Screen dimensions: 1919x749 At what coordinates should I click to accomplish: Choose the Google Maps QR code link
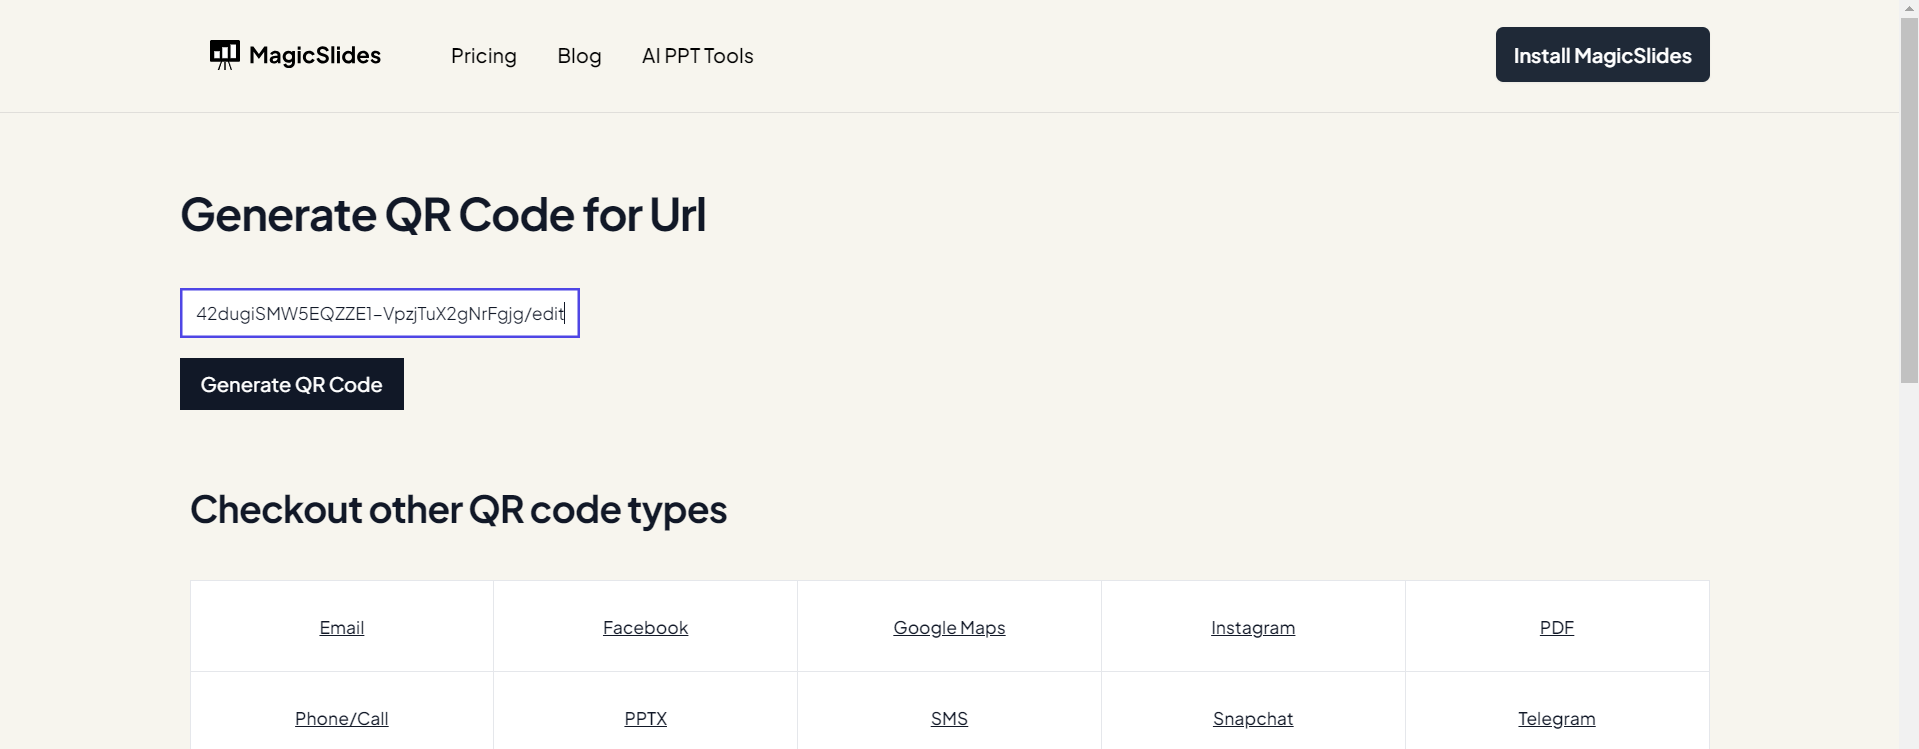tap(949, 628)
